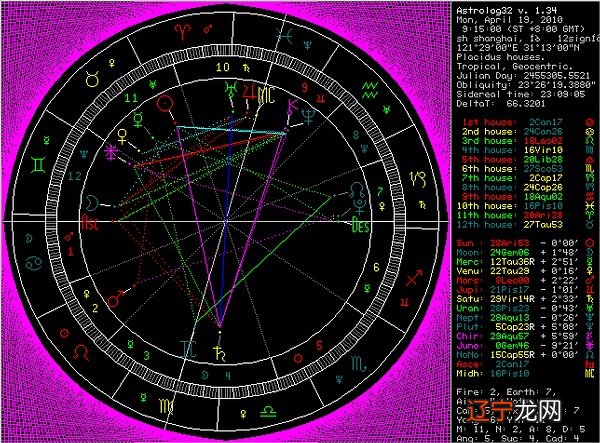The image size is (600, 443).
Task: Select the red Asc label on the horizon line
Action: [x=90, y=222]
